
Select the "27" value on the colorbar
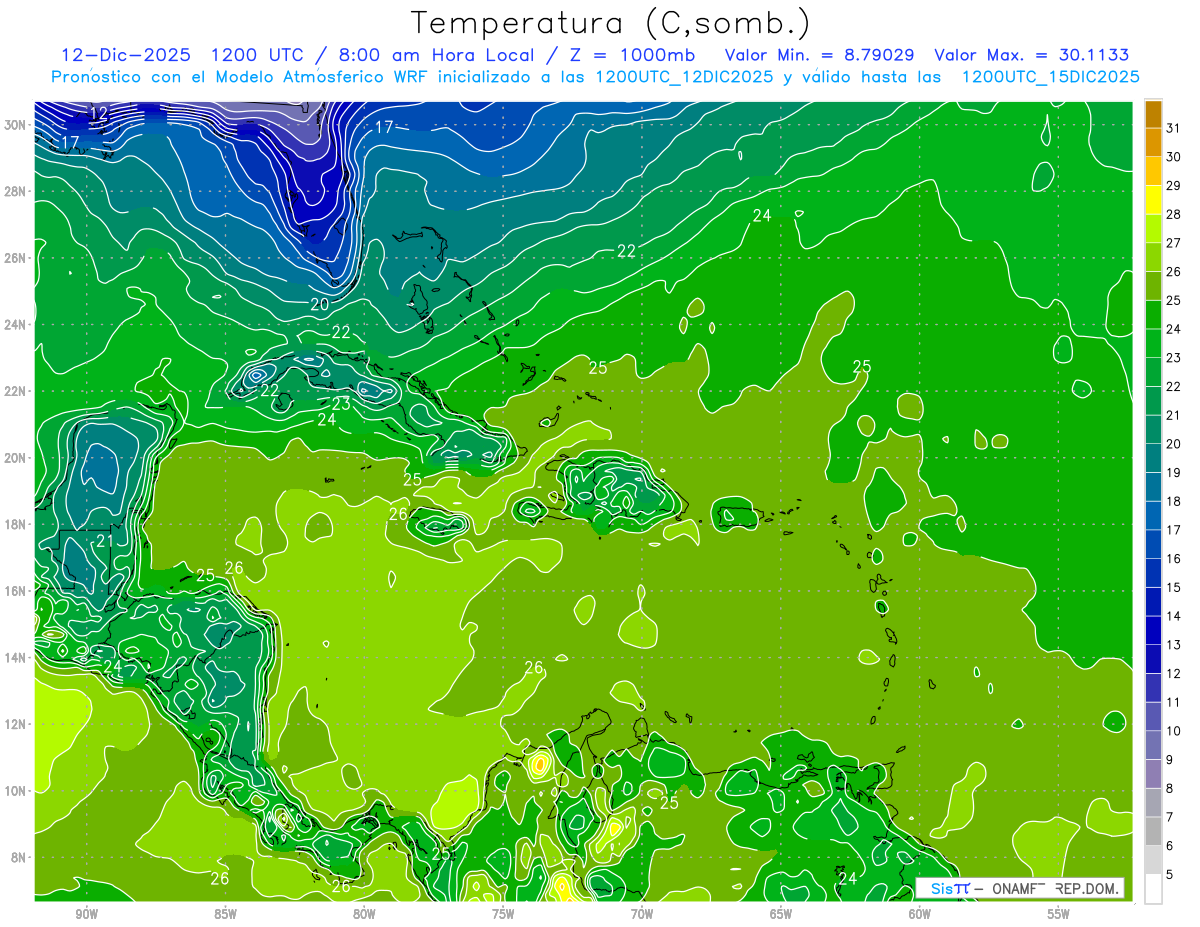coord(1174,243)
